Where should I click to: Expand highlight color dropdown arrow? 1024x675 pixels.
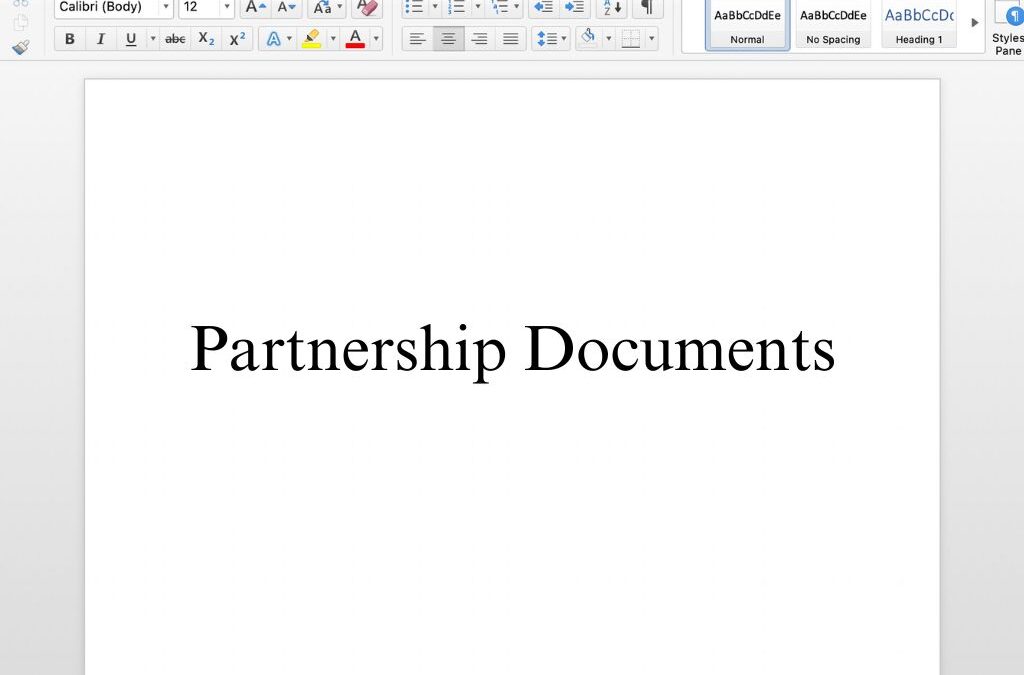pyautogui.click(x=332, y=39)
